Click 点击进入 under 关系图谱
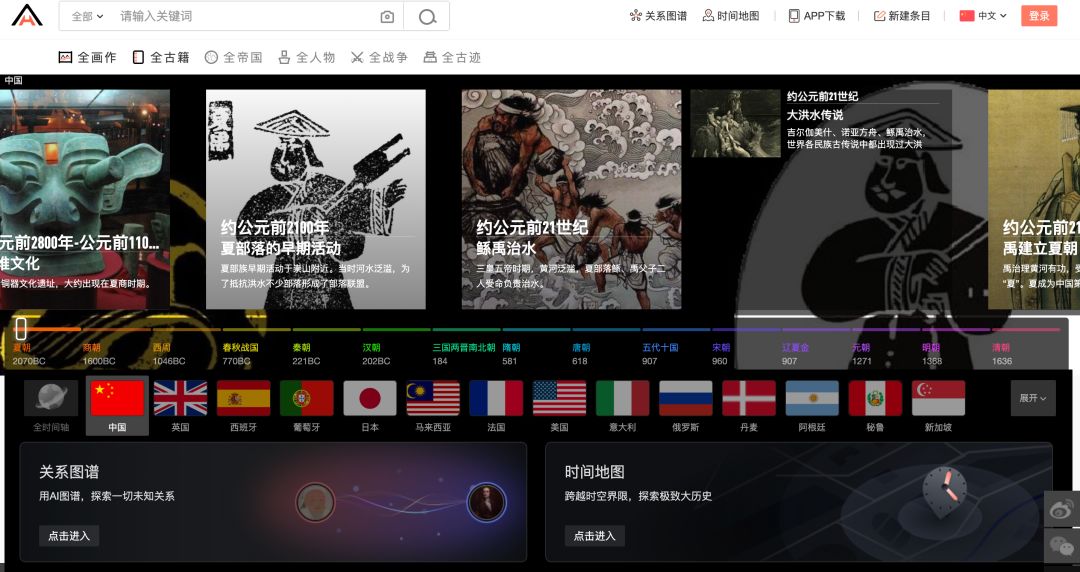The height and width of the screenshot is (572, 1080). click(69, 535)
